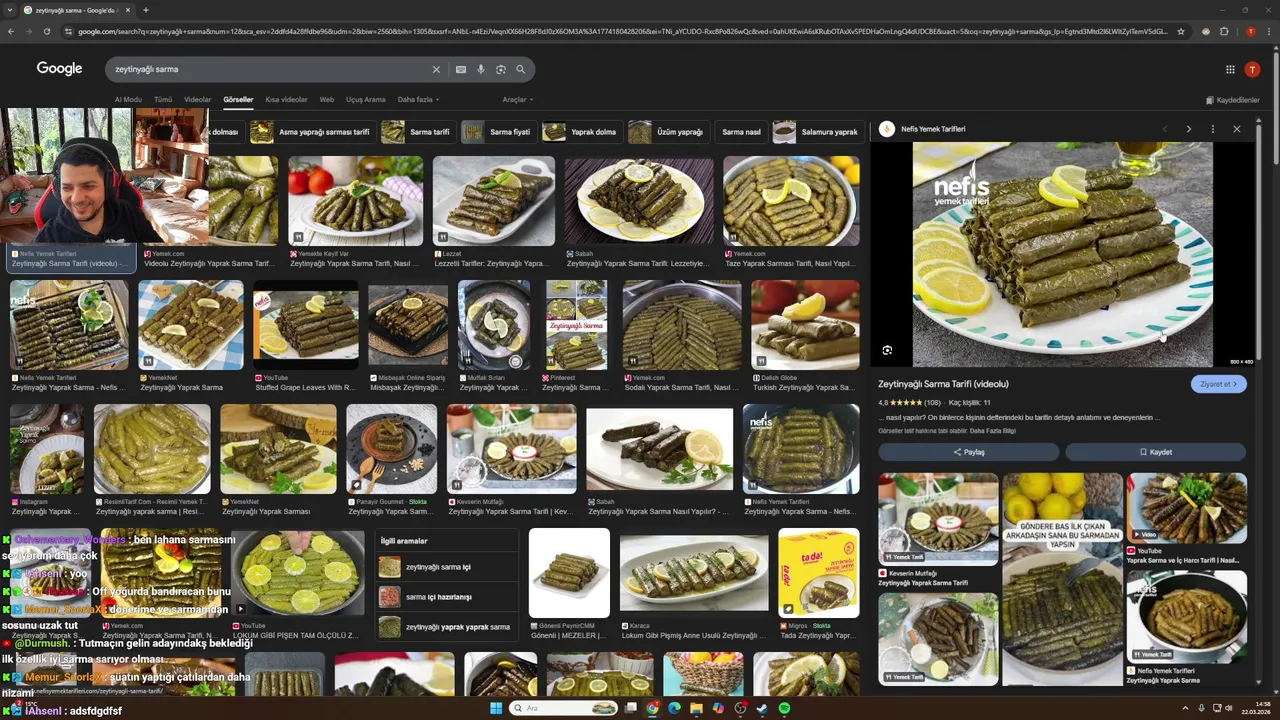Open Steam from the taskbar
1280x720 pixels.
coord(762,708)
